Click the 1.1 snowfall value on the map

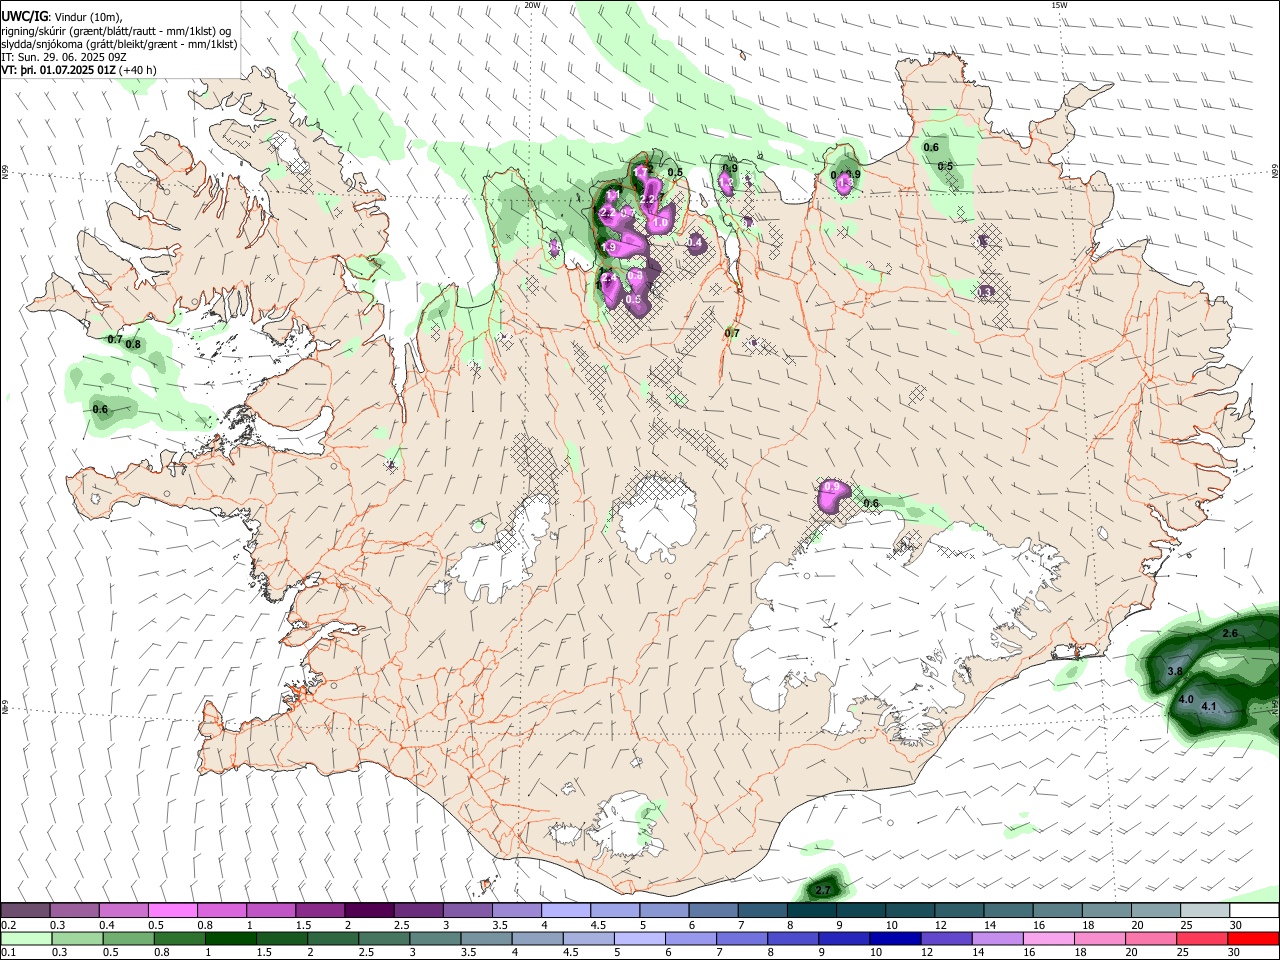tap(612, 195)
